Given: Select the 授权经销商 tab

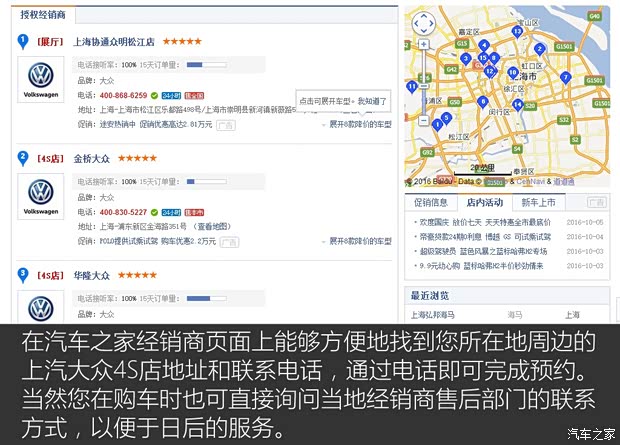Looking at the screenshot, I should 43,16.
